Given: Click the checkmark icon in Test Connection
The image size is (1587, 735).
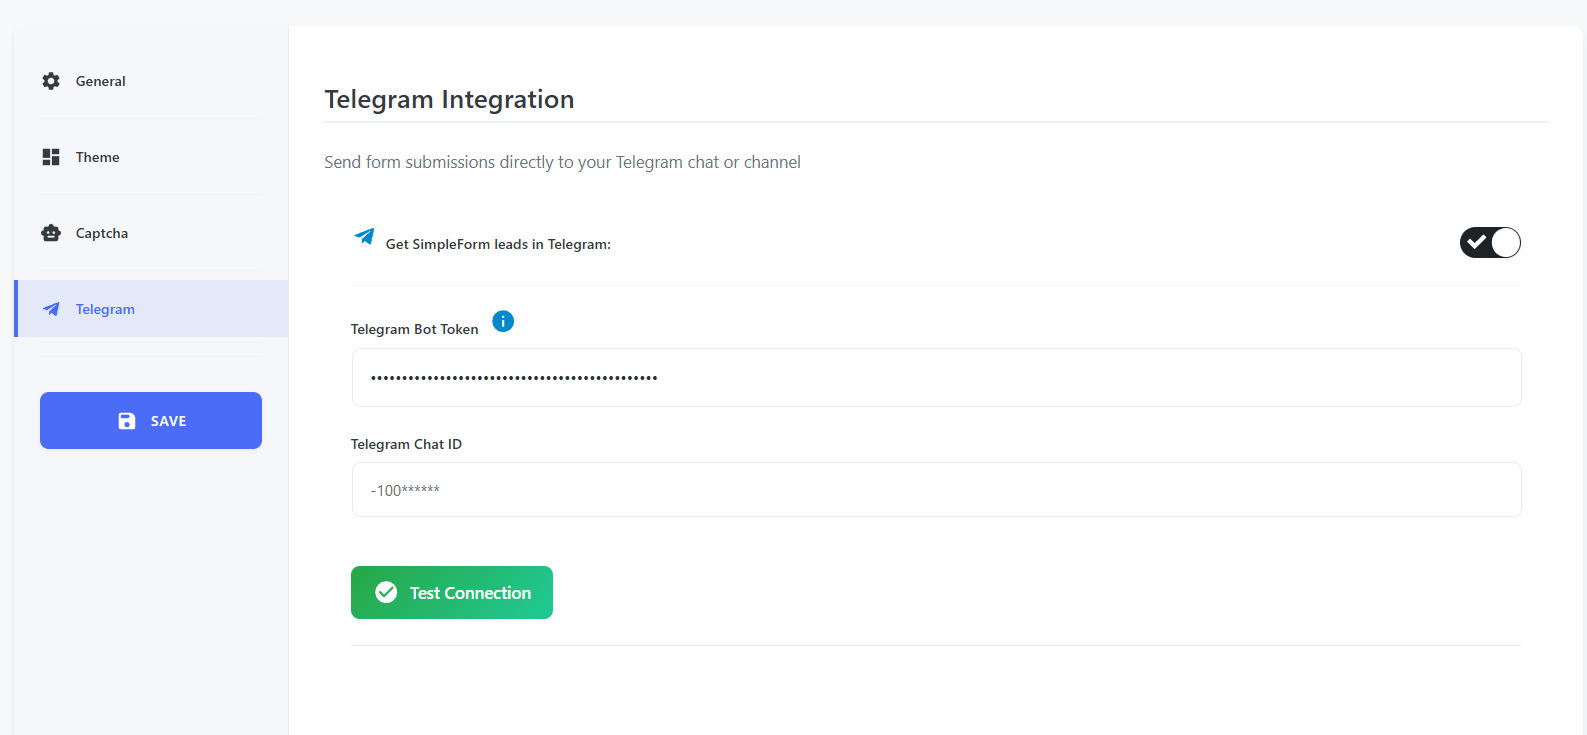Looking at the screenshot, I should [386, 592].
